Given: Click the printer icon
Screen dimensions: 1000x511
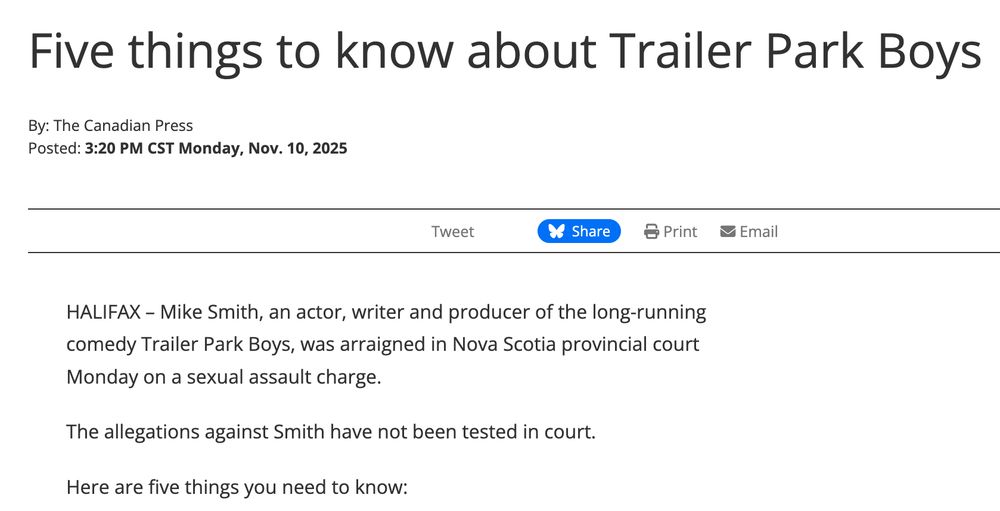Looking at the screenshot, I should [x=652, y=231].
